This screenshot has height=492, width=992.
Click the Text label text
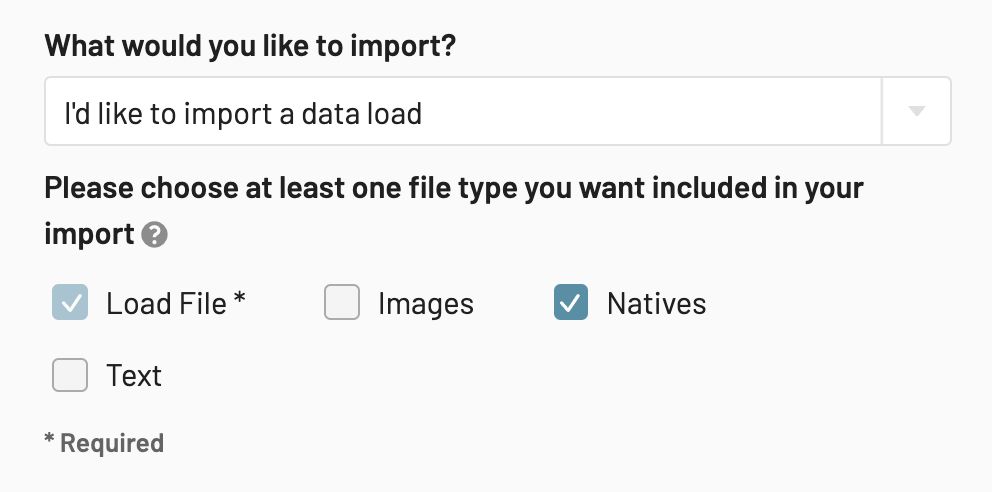click(134, 376)
